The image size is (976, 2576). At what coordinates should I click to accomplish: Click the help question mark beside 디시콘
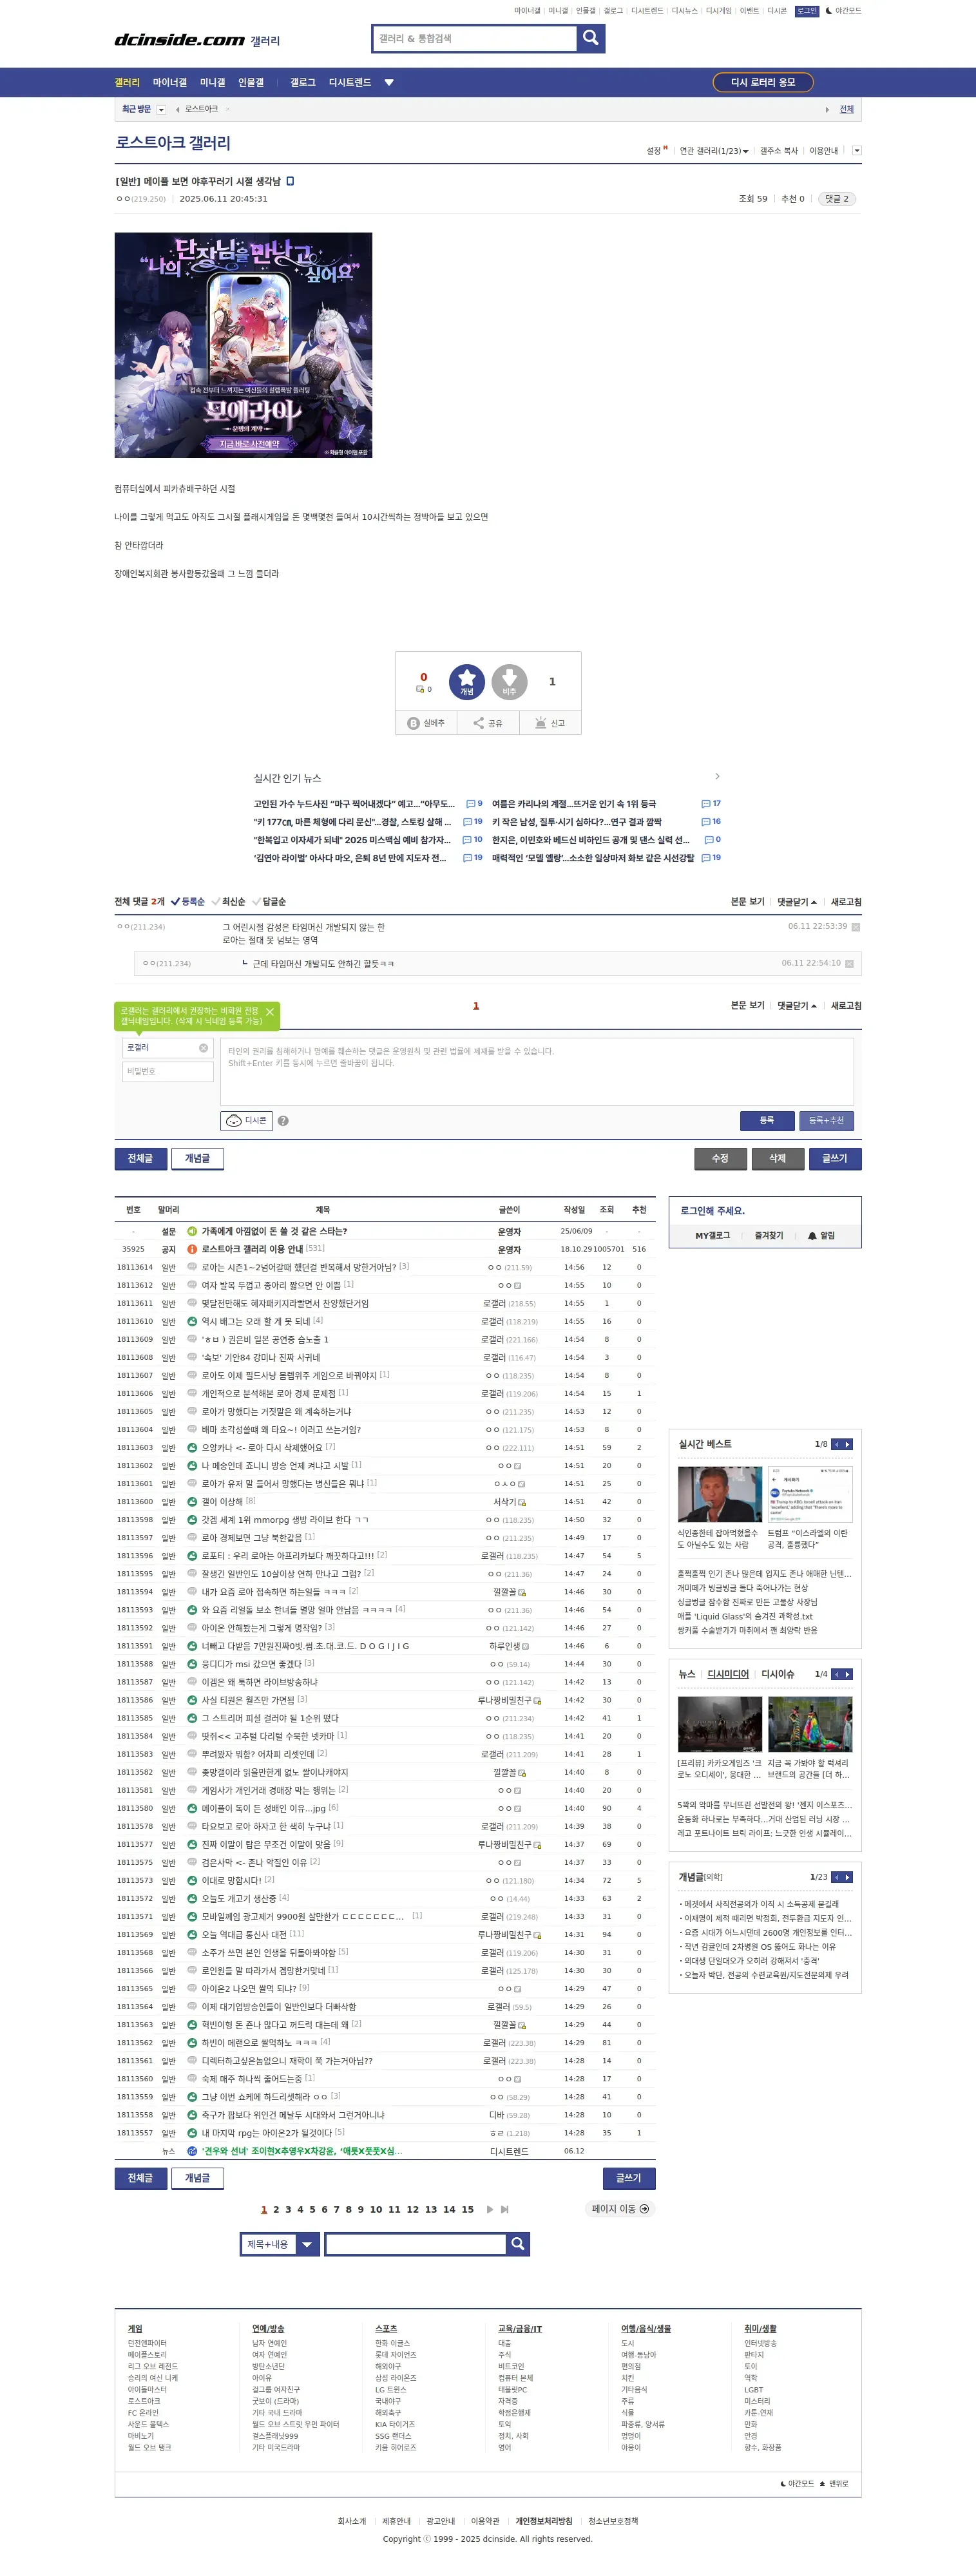(x=283, y=1121)
